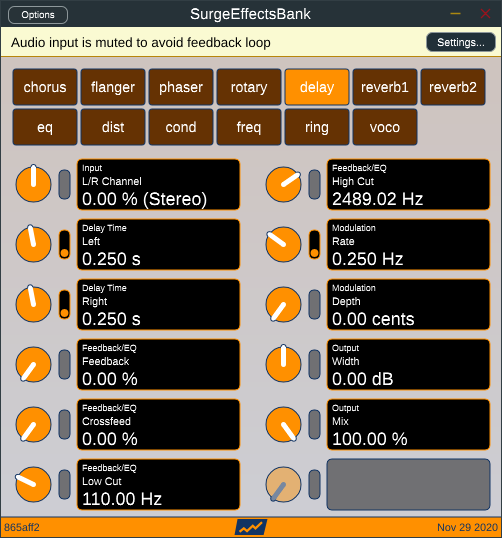Image resolution: width=502 pixels, height=538 pixels.
Task: Click the audio input muted warning text
Action: click(x=141, y=43)
